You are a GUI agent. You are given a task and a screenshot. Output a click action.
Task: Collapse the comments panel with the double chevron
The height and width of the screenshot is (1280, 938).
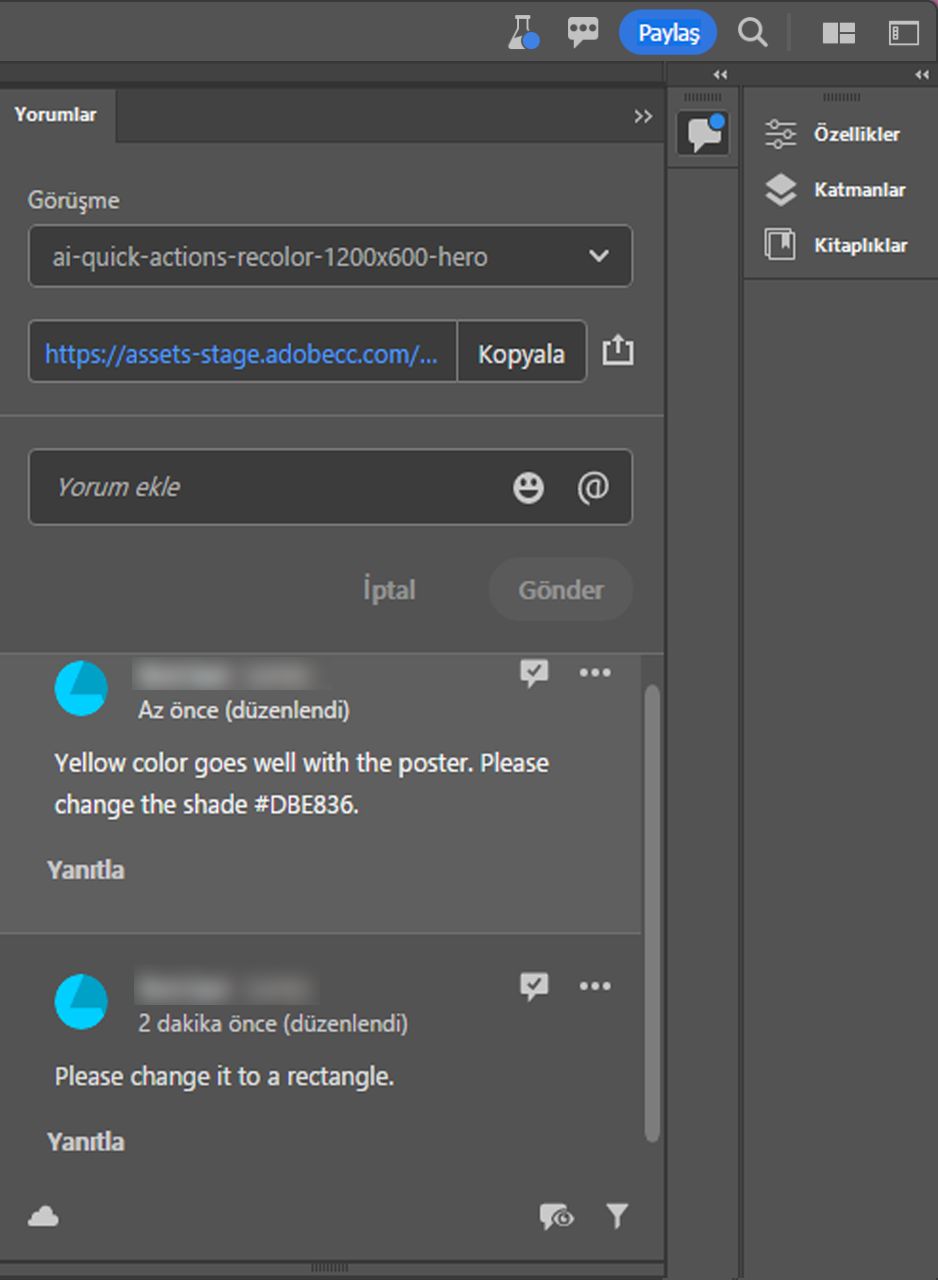pos(643,116)
